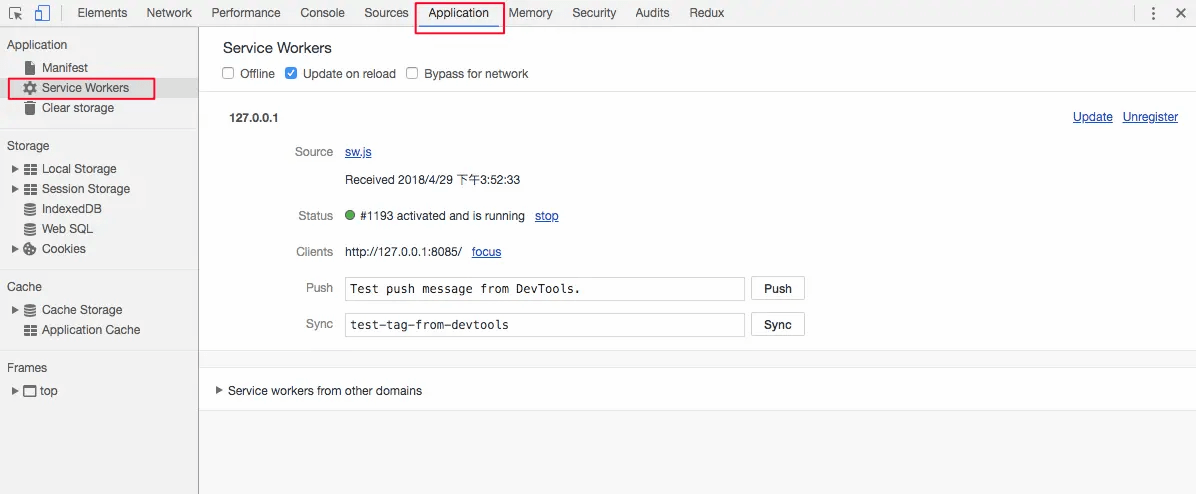Image resolution: width=1196 pixels, height=494 pixels.
Task: Expand the Local Storage tree
Action: tap(15, 169)
